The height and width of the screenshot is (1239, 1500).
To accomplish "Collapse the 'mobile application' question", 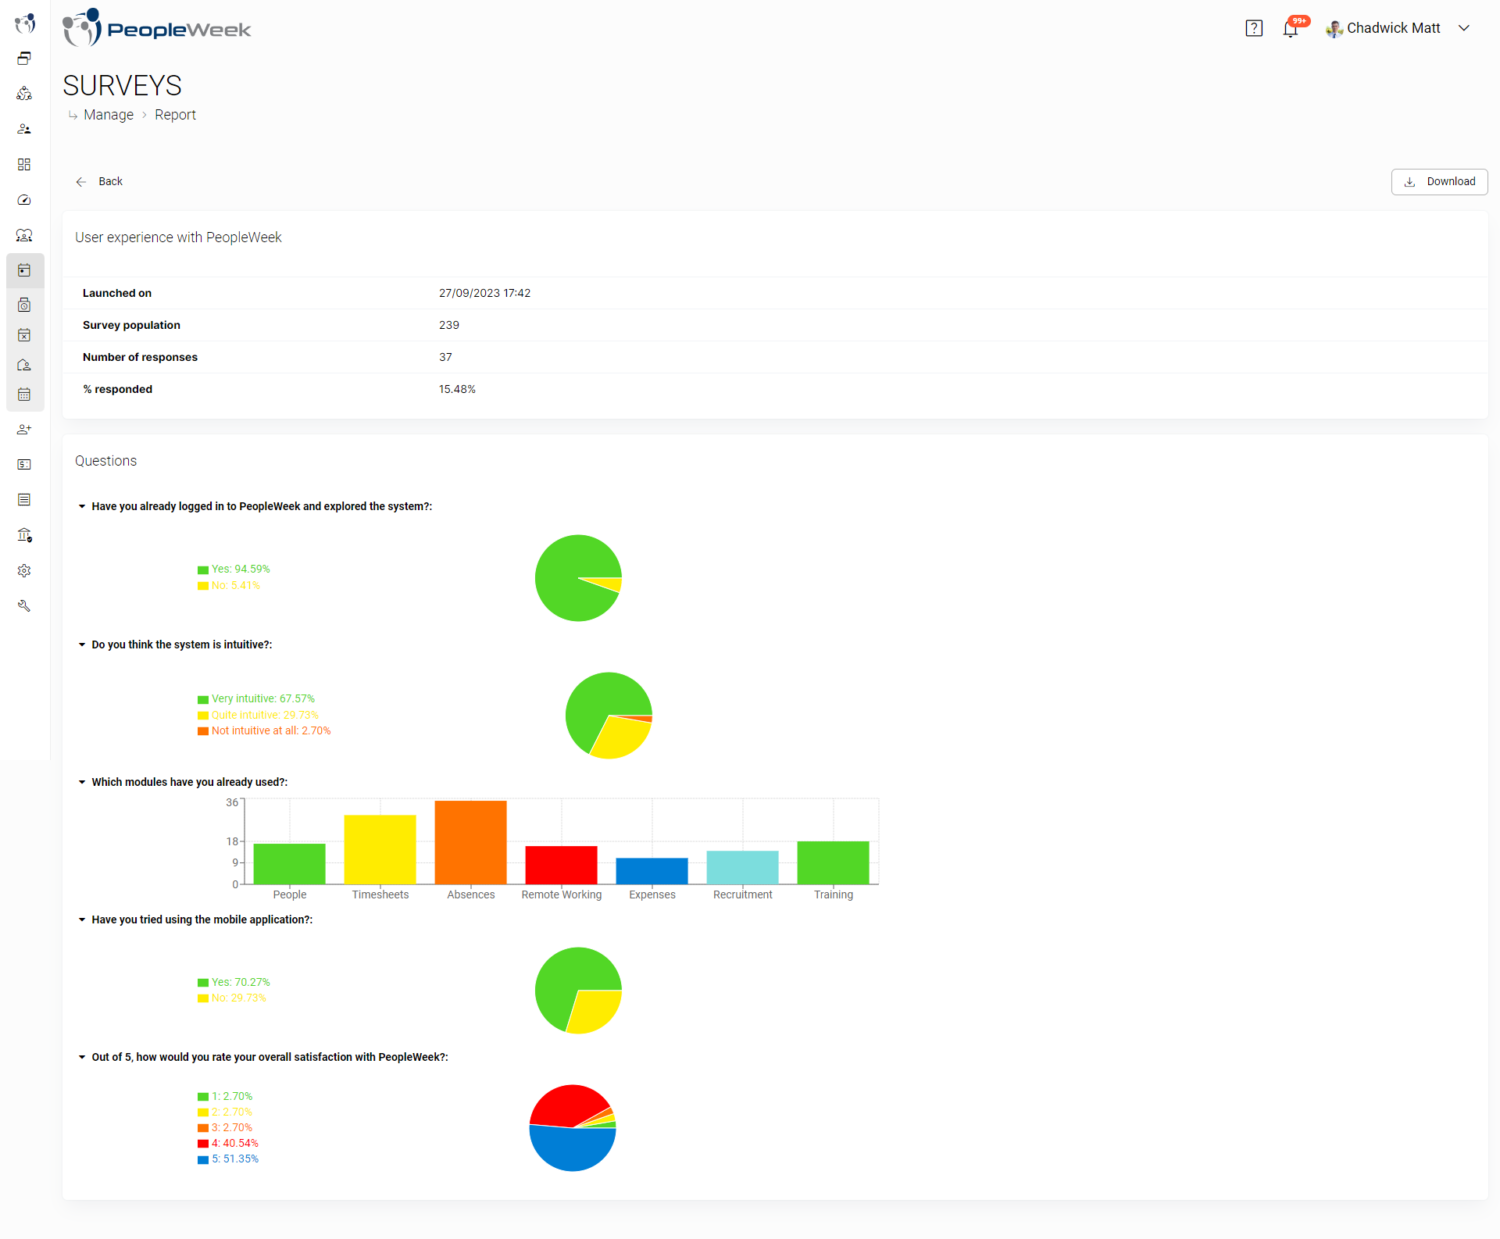I will 82,920.
